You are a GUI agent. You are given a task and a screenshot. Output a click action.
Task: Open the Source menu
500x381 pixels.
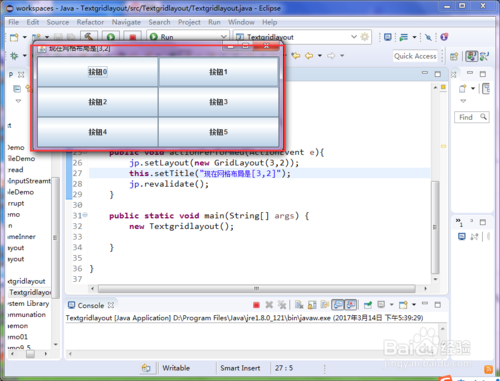(x=58, y=22)
